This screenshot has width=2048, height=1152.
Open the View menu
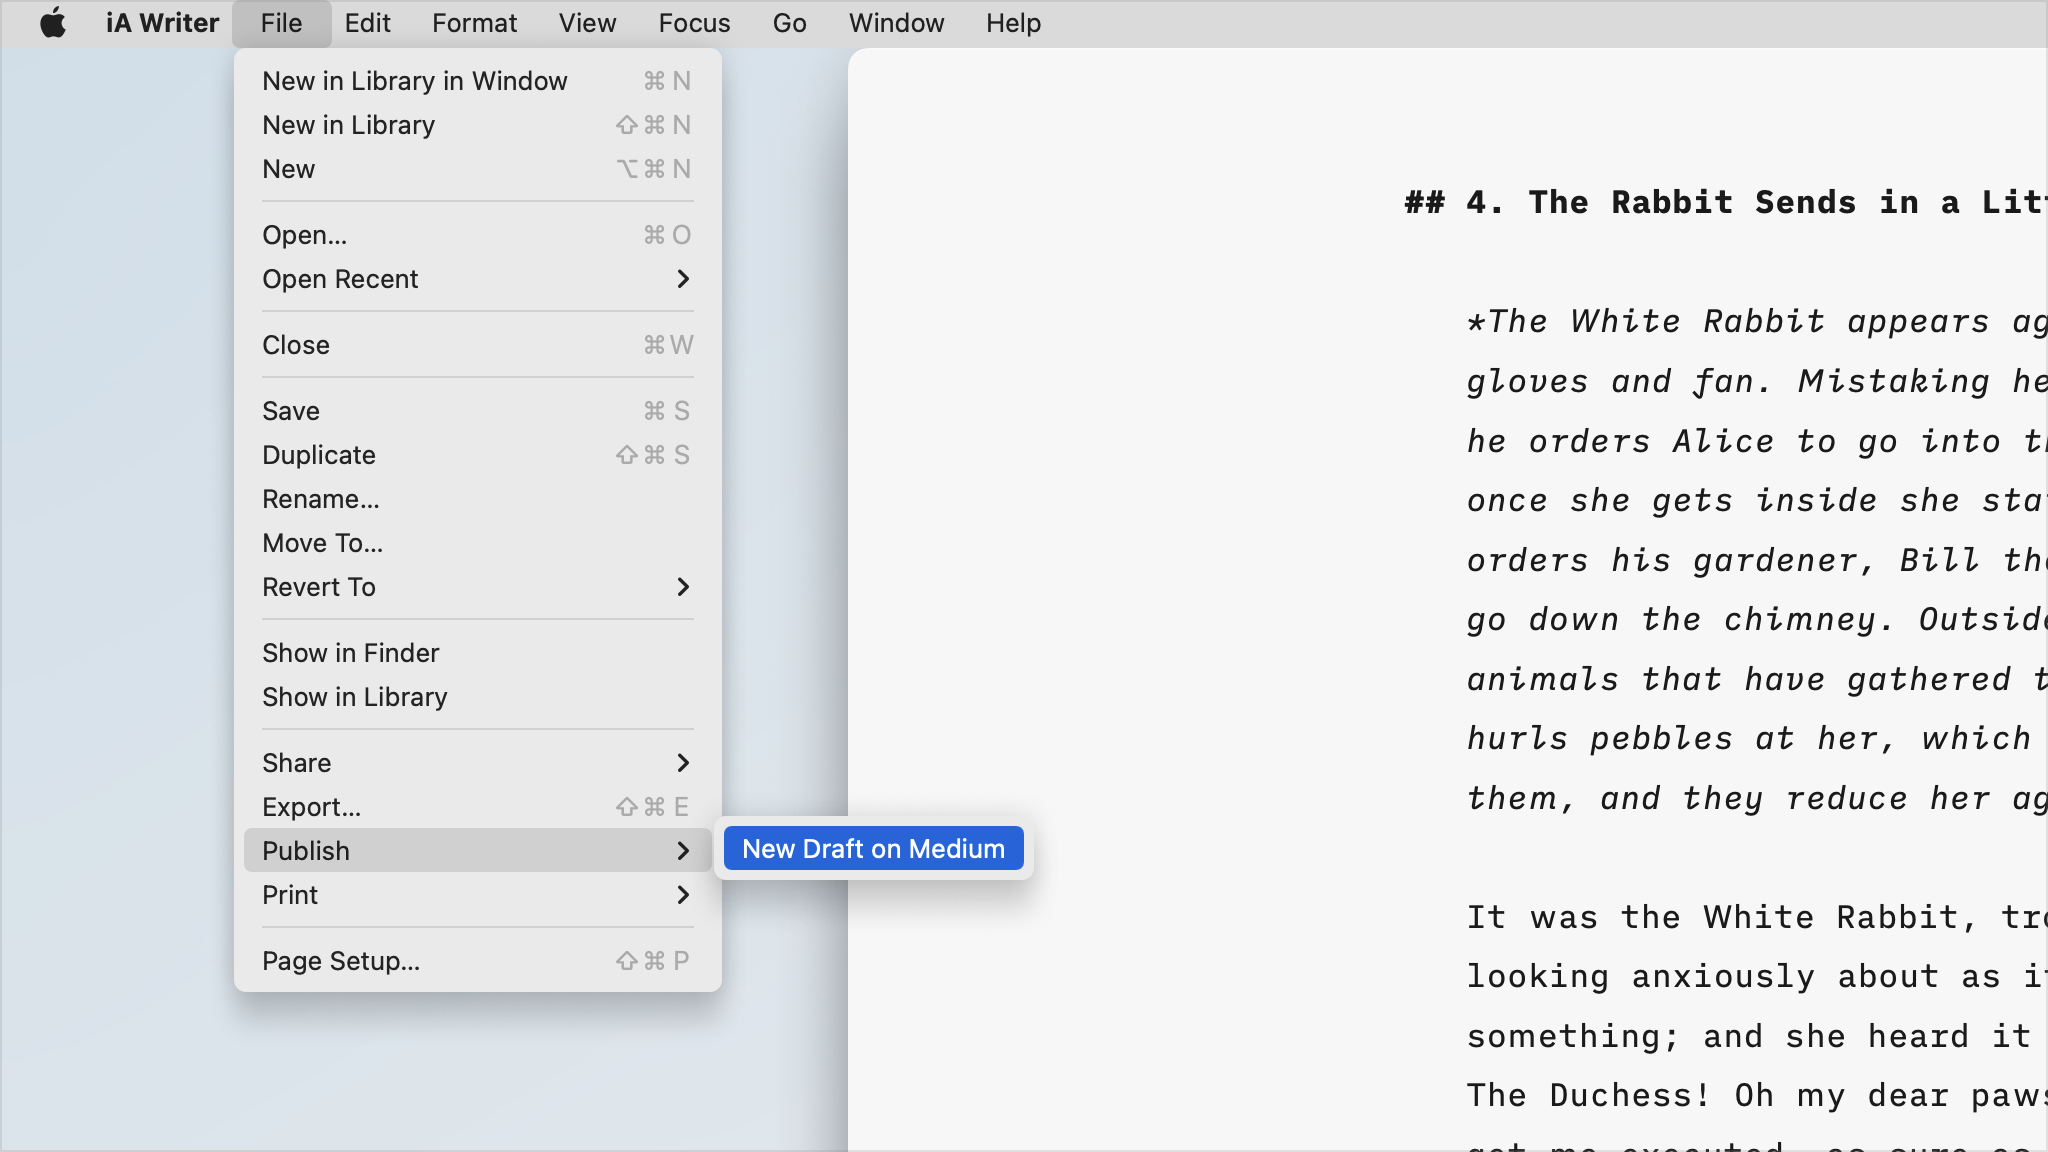pos(587,23)
